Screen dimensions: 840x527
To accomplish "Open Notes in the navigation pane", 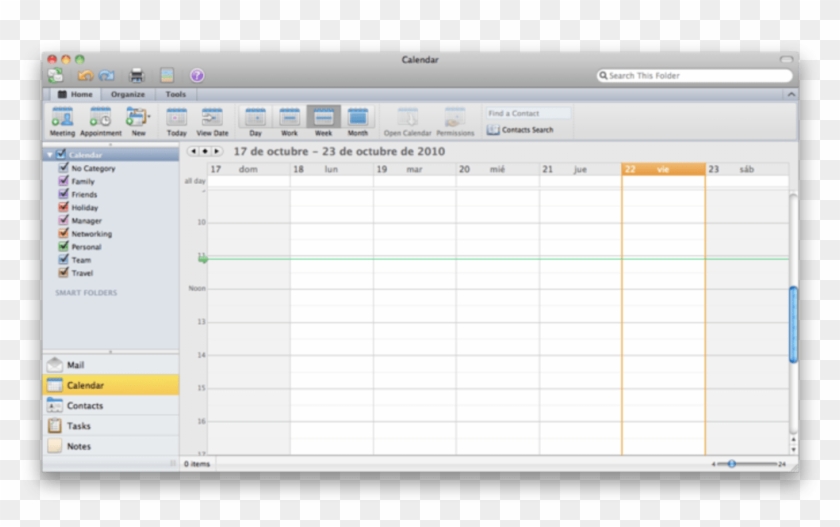I will [111, 446].
